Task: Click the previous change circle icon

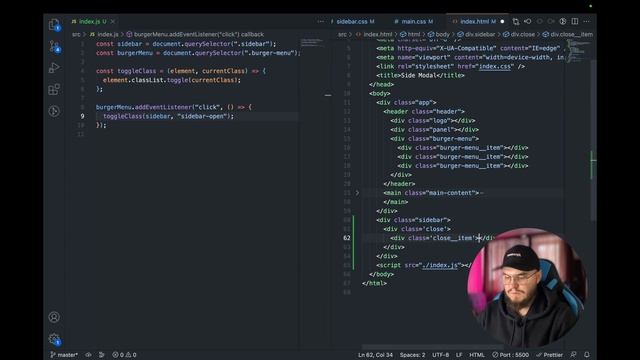Action: pos(540,21)
